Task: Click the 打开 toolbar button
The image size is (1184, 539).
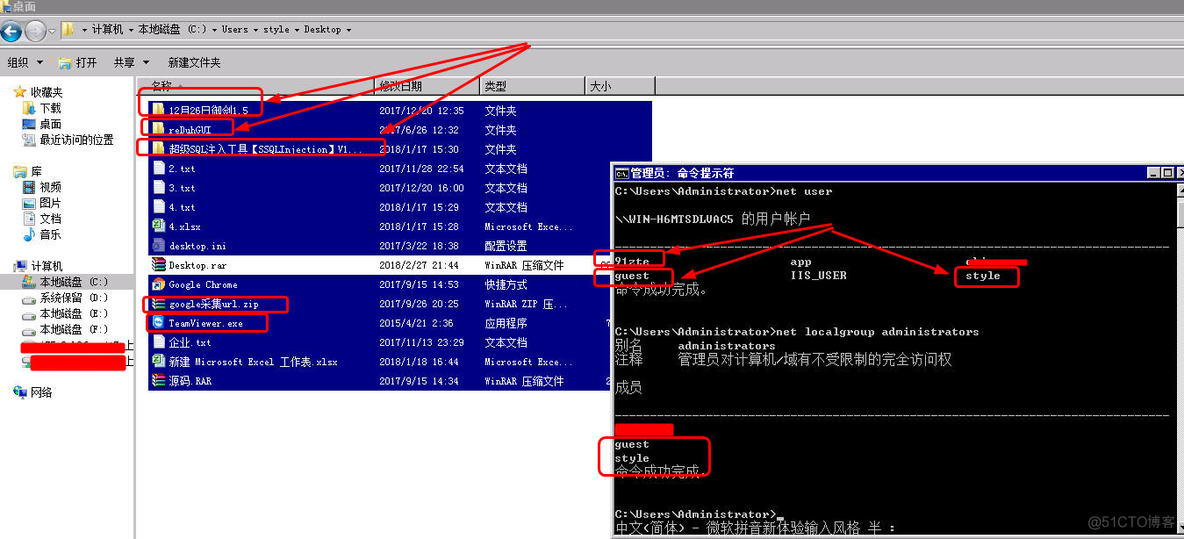Action: point(78,63)
